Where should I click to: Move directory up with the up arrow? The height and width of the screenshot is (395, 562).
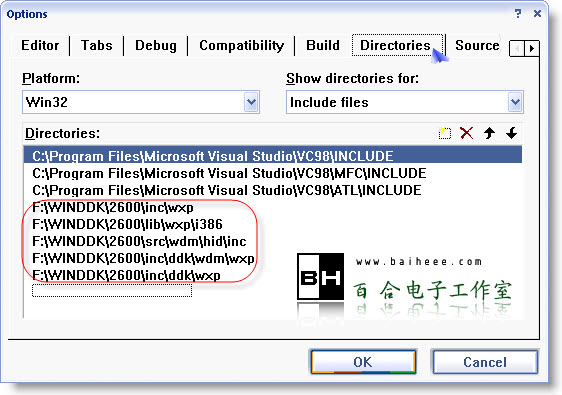tap(489, 133)
